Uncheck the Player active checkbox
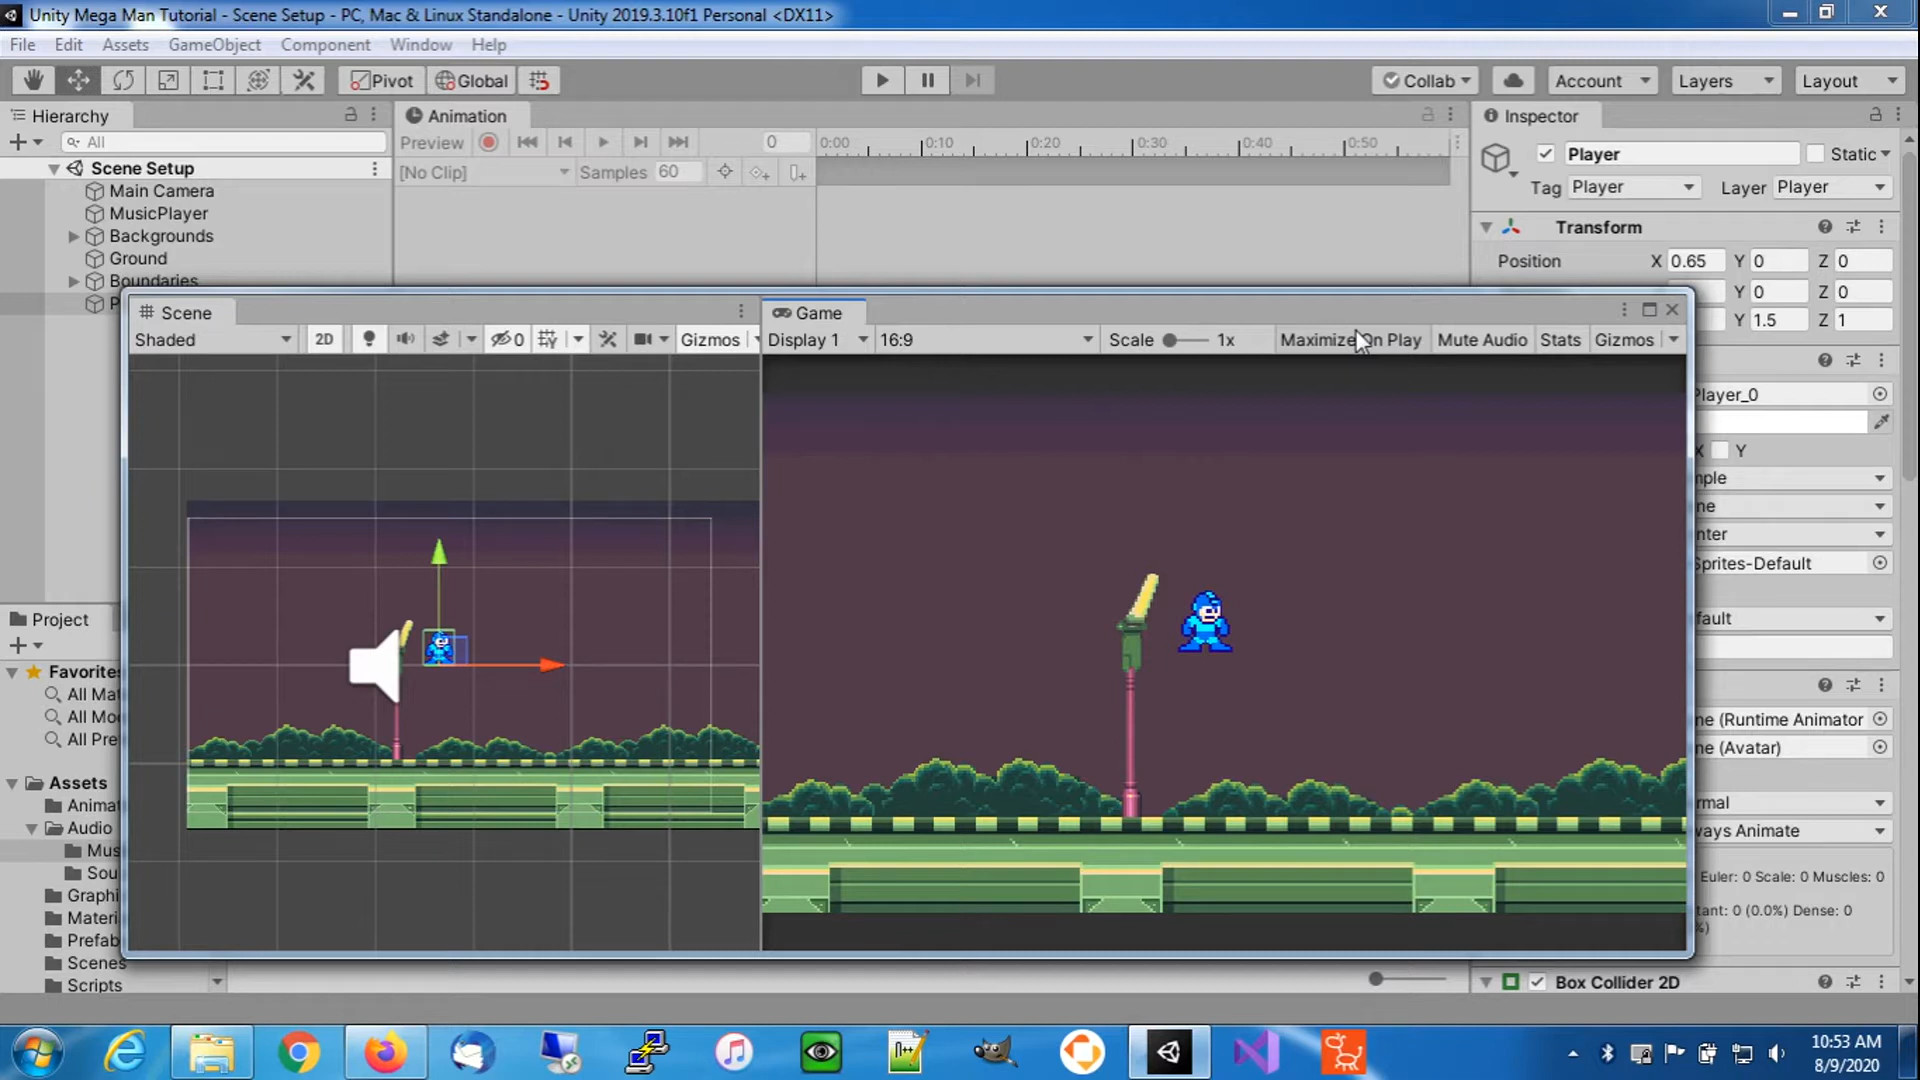 [1546, 153]
